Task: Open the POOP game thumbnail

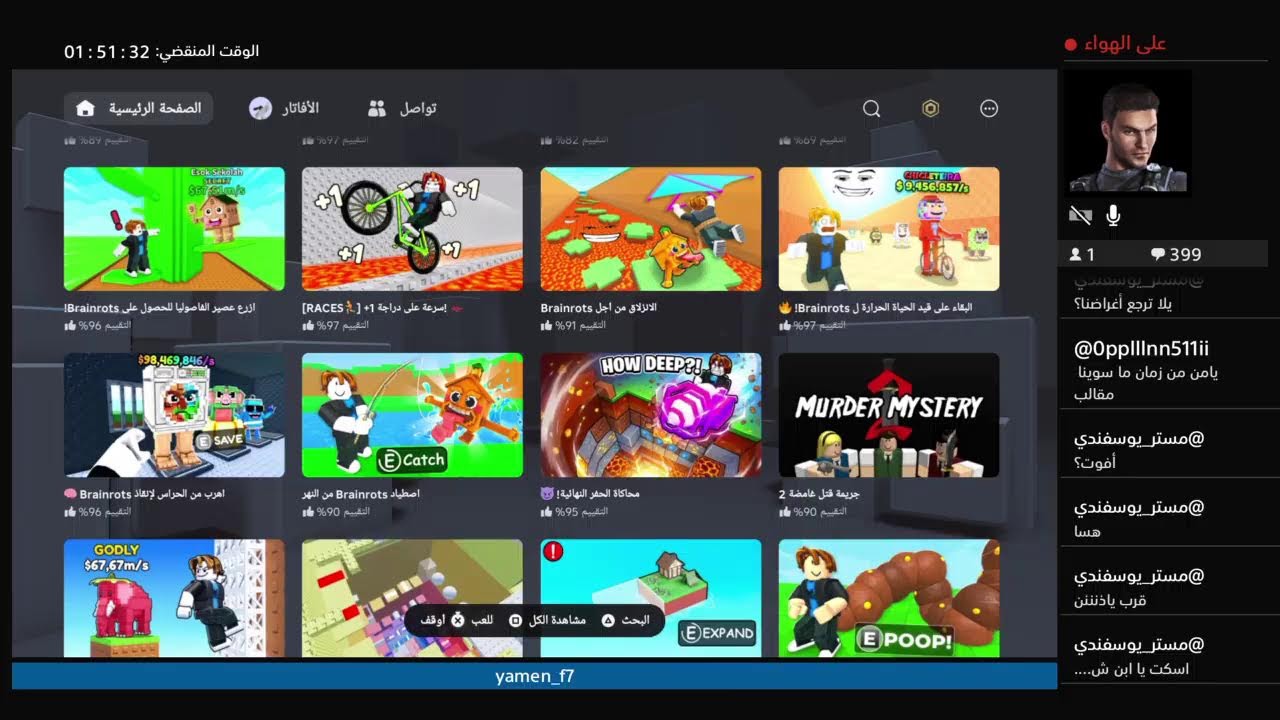Action: coord(889,598)
